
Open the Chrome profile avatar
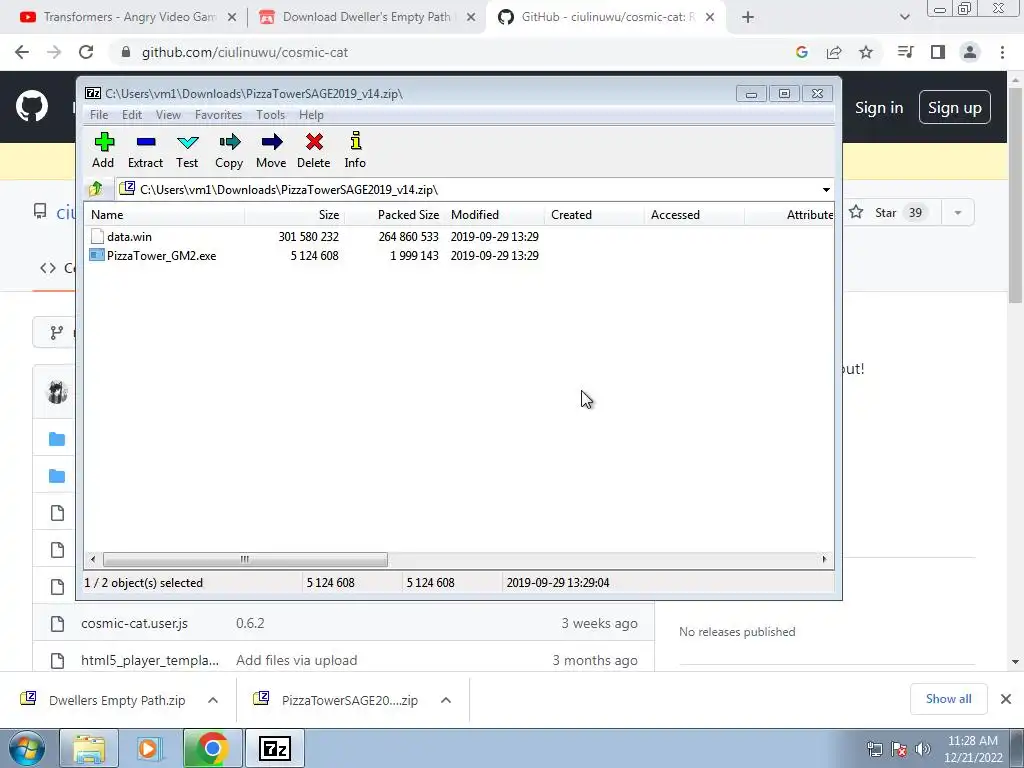pos(970,52)
